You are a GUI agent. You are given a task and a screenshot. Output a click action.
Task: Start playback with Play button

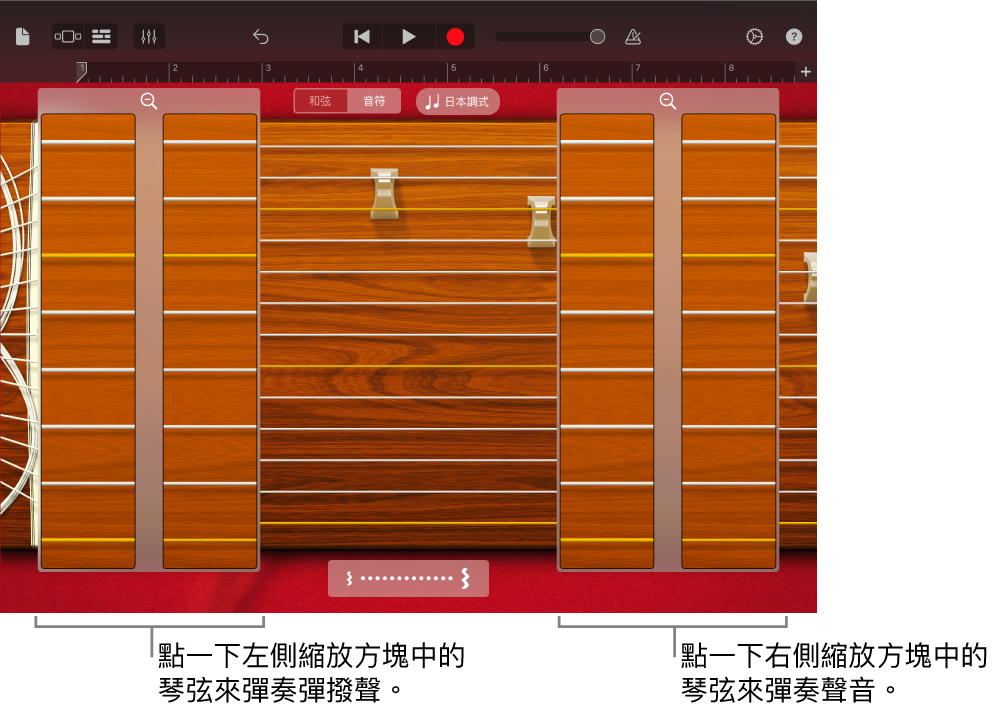point(409,37)
